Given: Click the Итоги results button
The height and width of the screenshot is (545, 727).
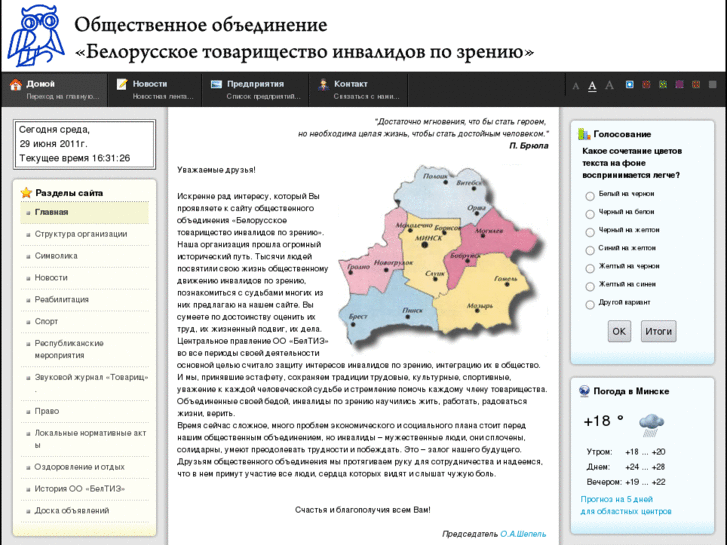Looking at the screenshot, I should tap(658, 331).
